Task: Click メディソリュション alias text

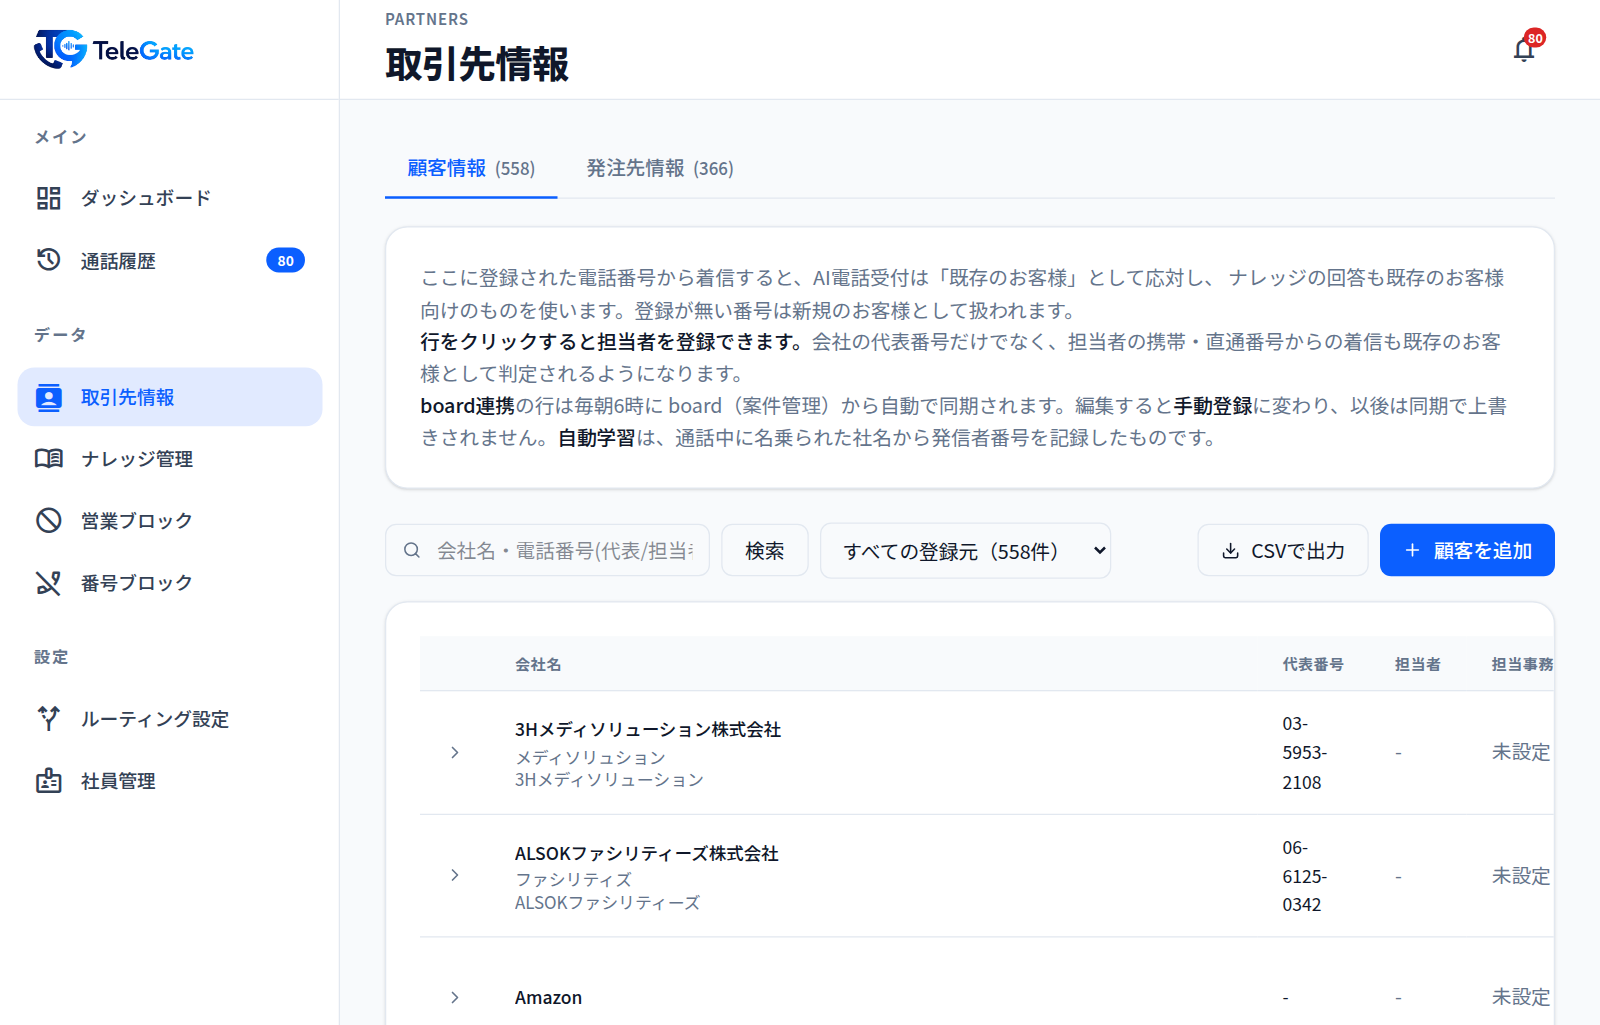Action: coord(590,757)
